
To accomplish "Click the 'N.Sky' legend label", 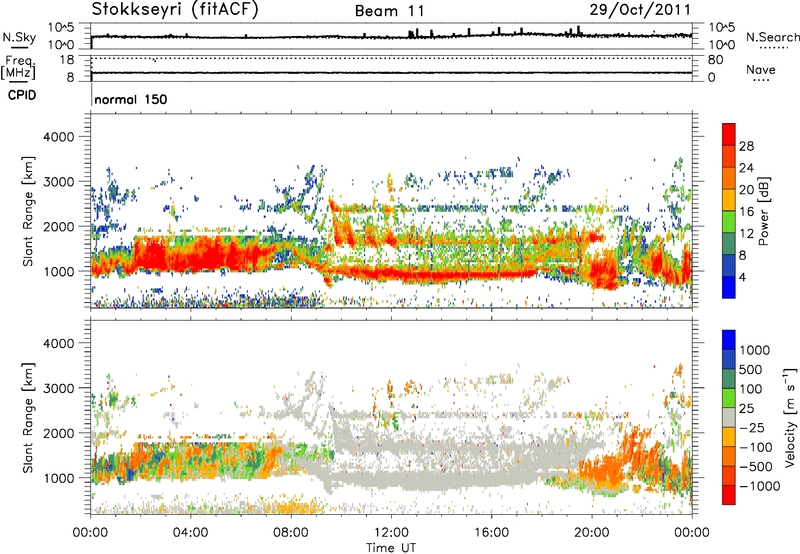I will tap(19, 37).
